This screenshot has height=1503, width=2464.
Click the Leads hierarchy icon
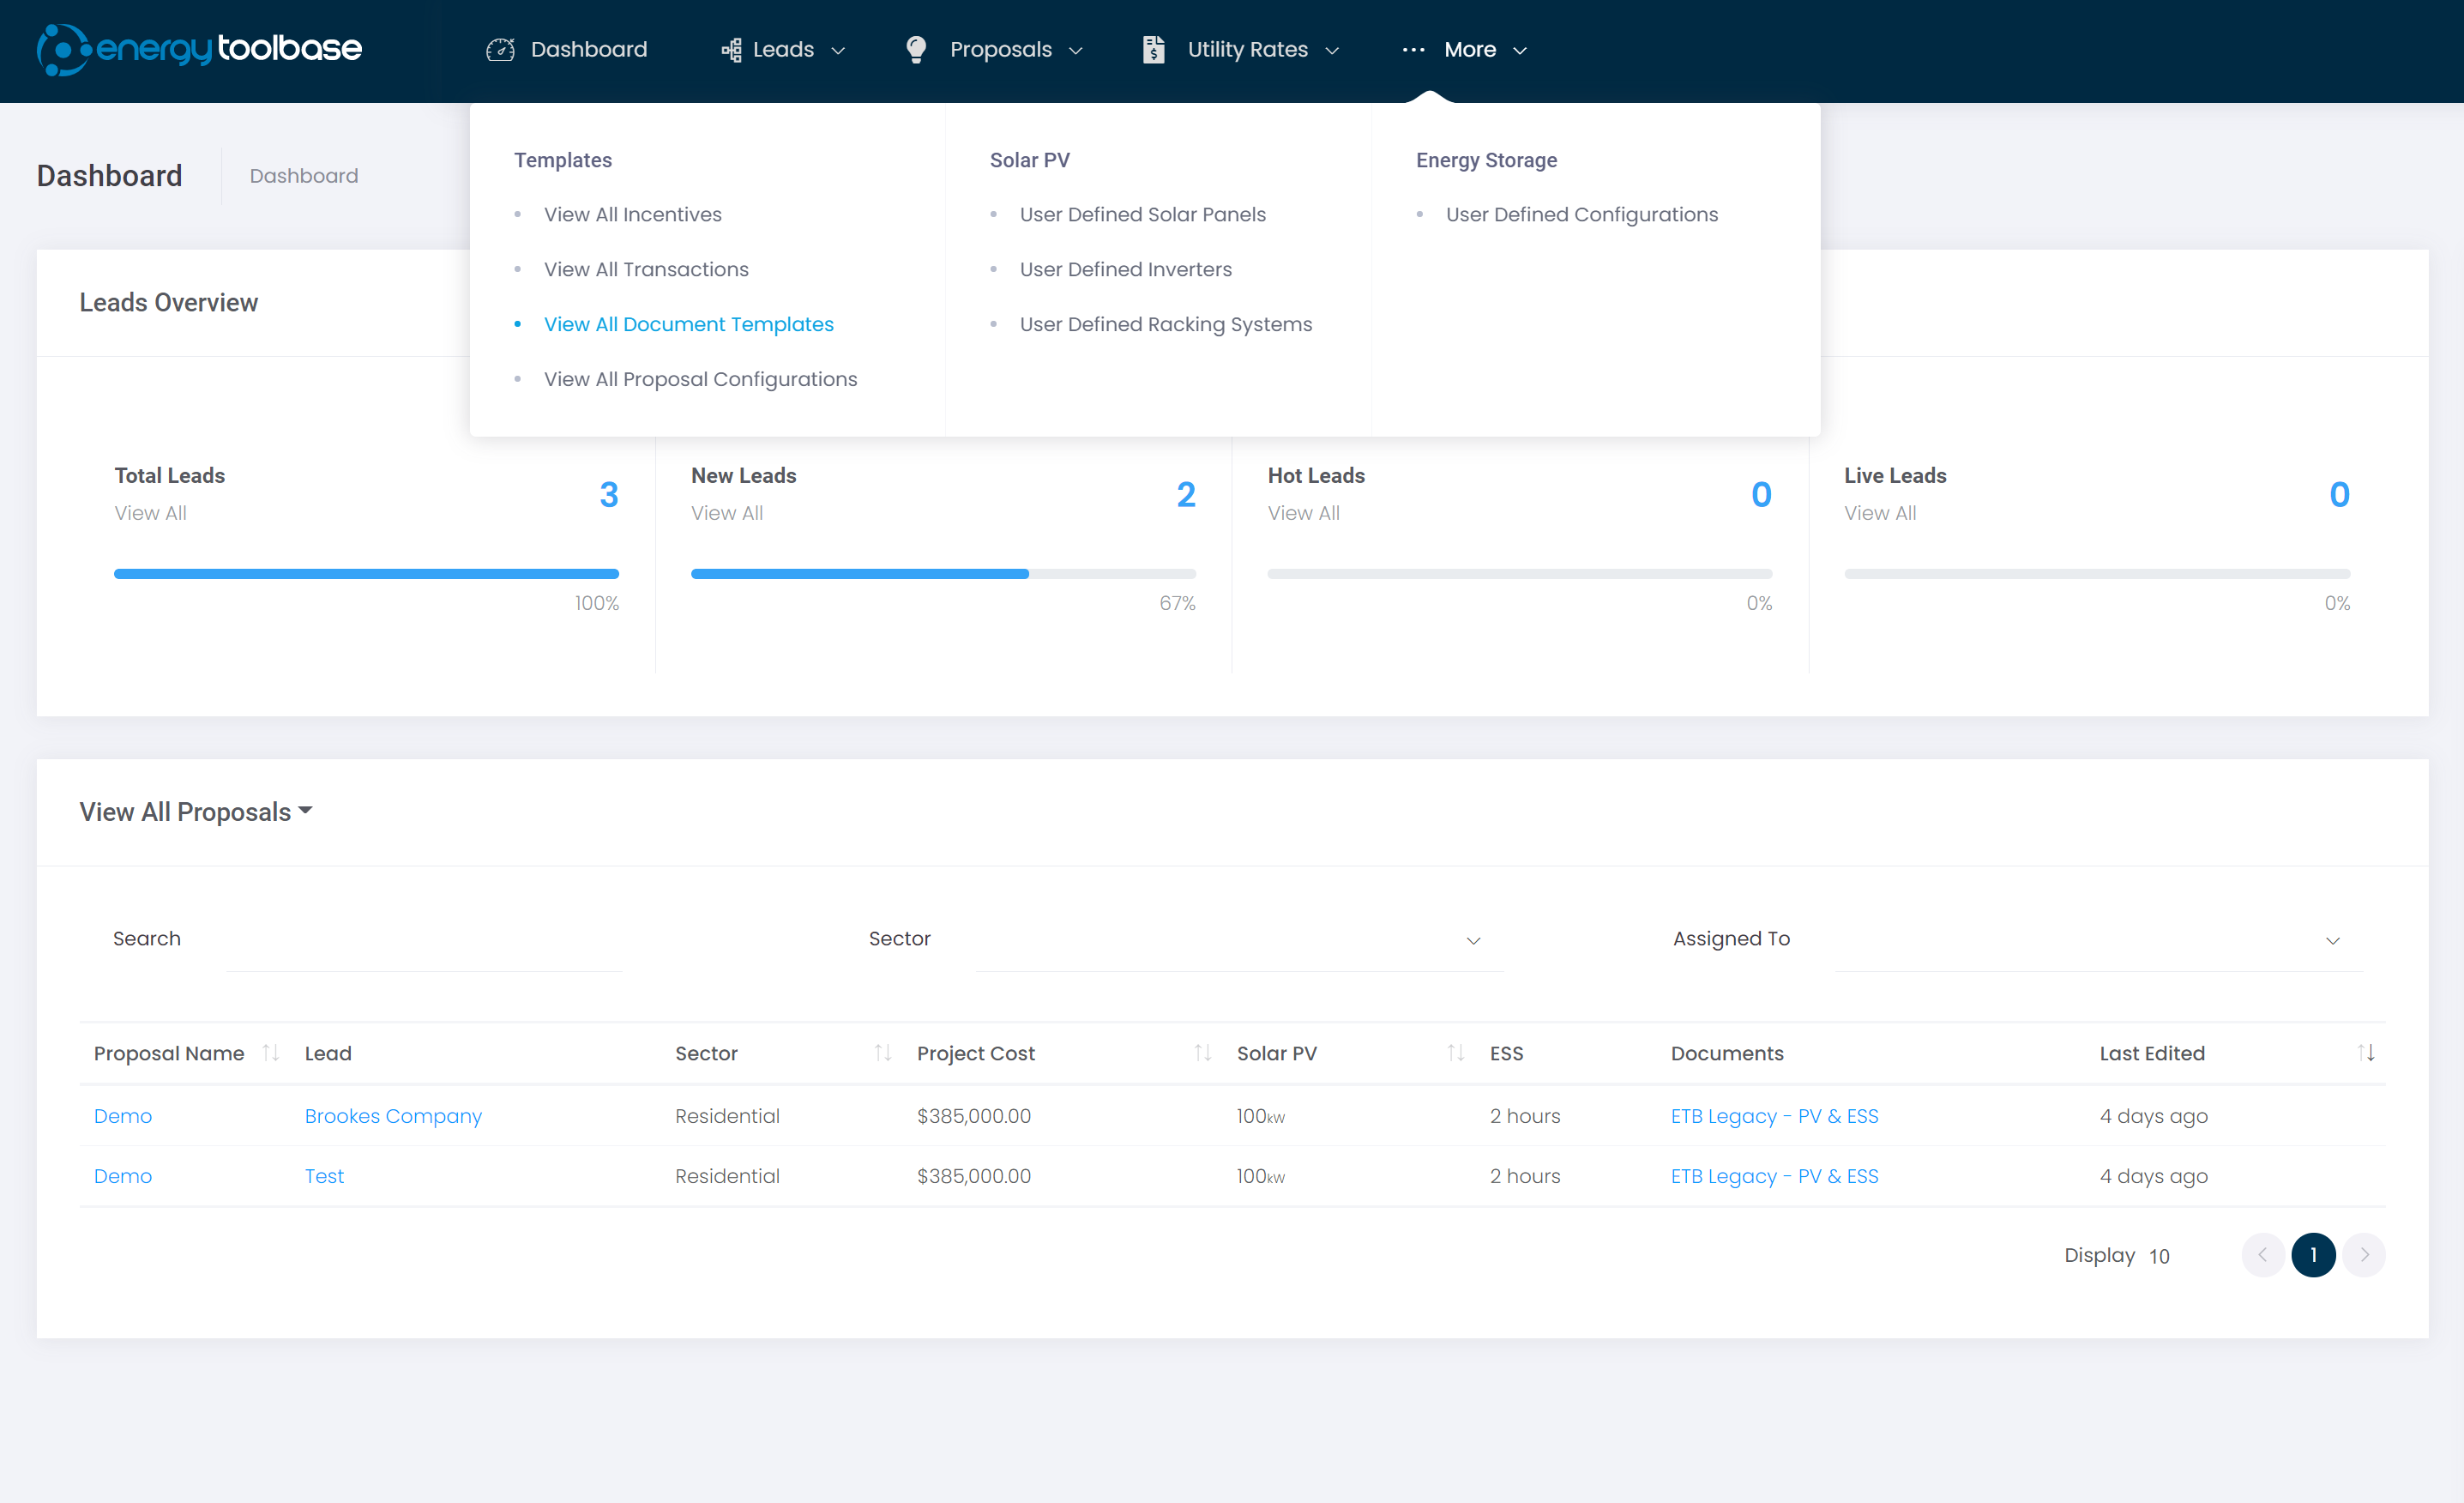pyautogui.click(x=732, y=50)
